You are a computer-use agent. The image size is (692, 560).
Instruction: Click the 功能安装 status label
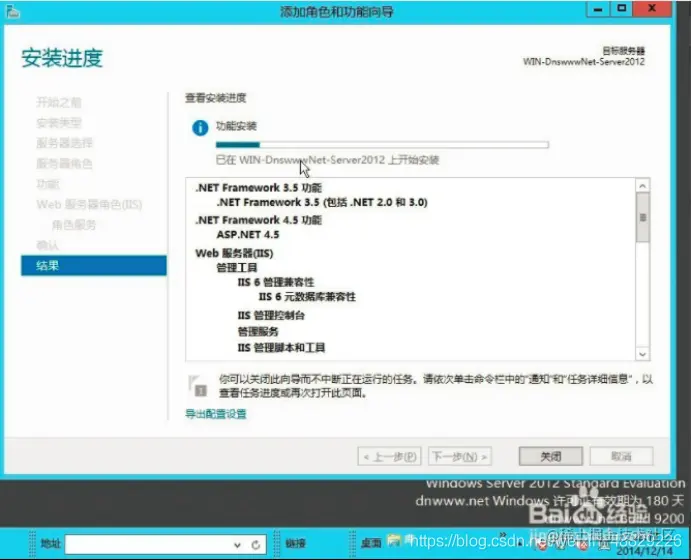click(236, 126)
